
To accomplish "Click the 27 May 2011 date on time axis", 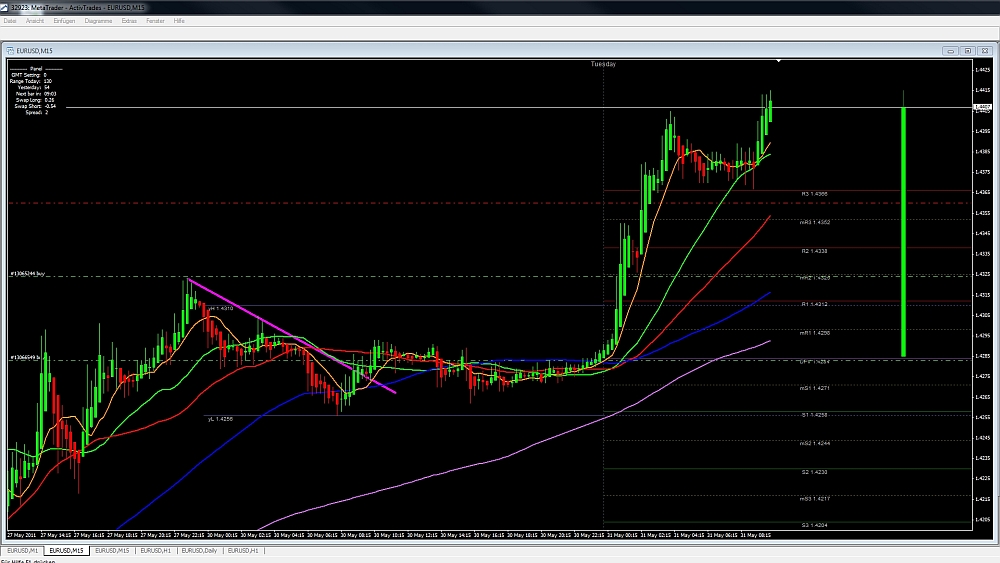I will (24, 535).
